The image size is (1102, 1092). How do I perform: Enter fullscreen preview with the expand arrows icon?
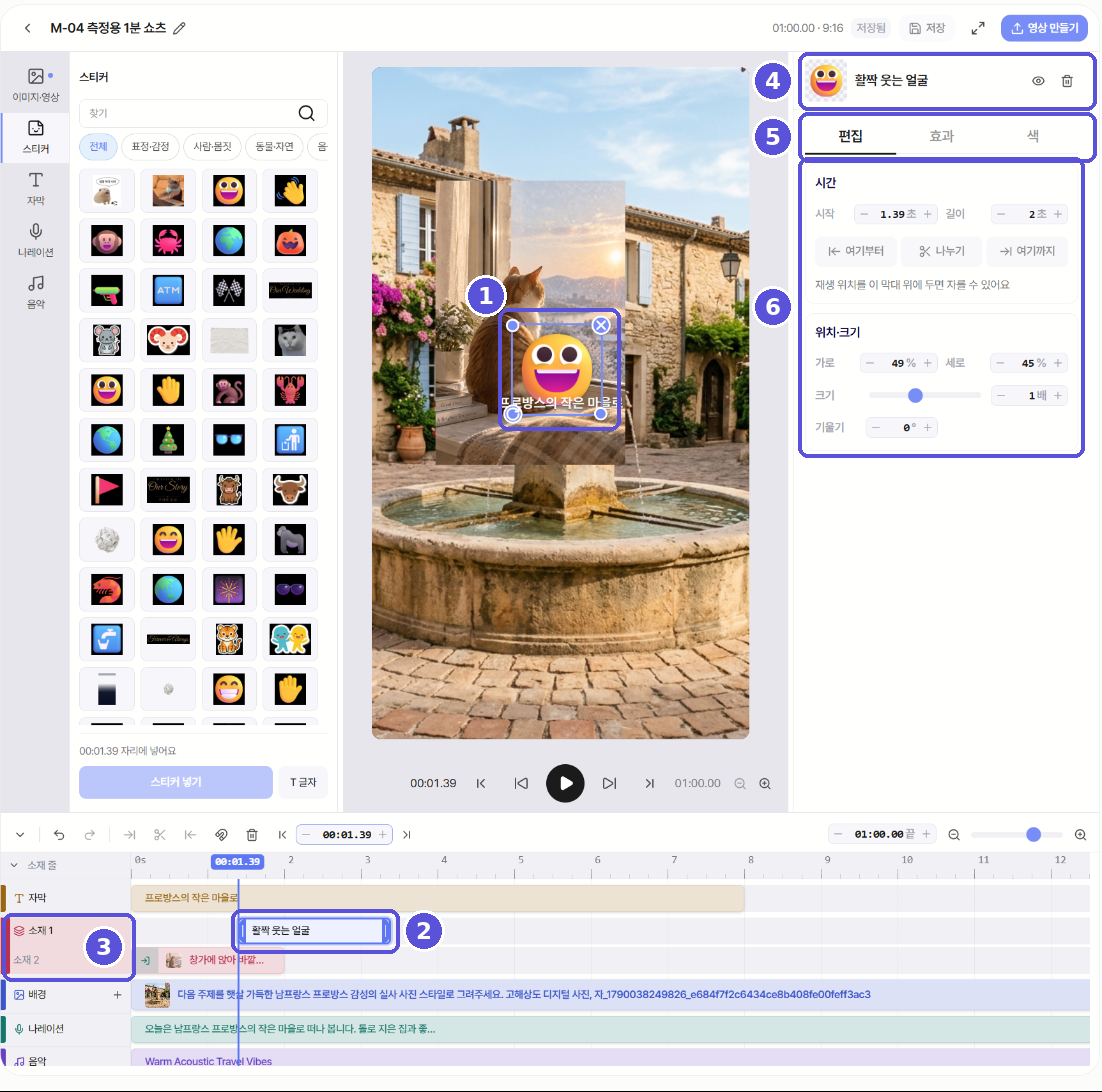click(x=978, y=28)
